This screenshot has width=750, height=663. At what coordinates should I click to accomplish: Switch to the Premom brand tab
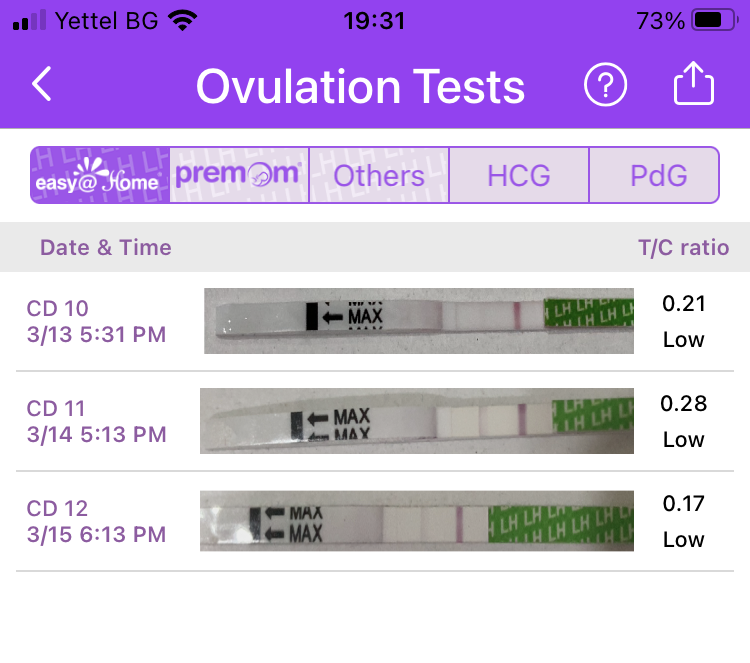click(x=239, y=175)
